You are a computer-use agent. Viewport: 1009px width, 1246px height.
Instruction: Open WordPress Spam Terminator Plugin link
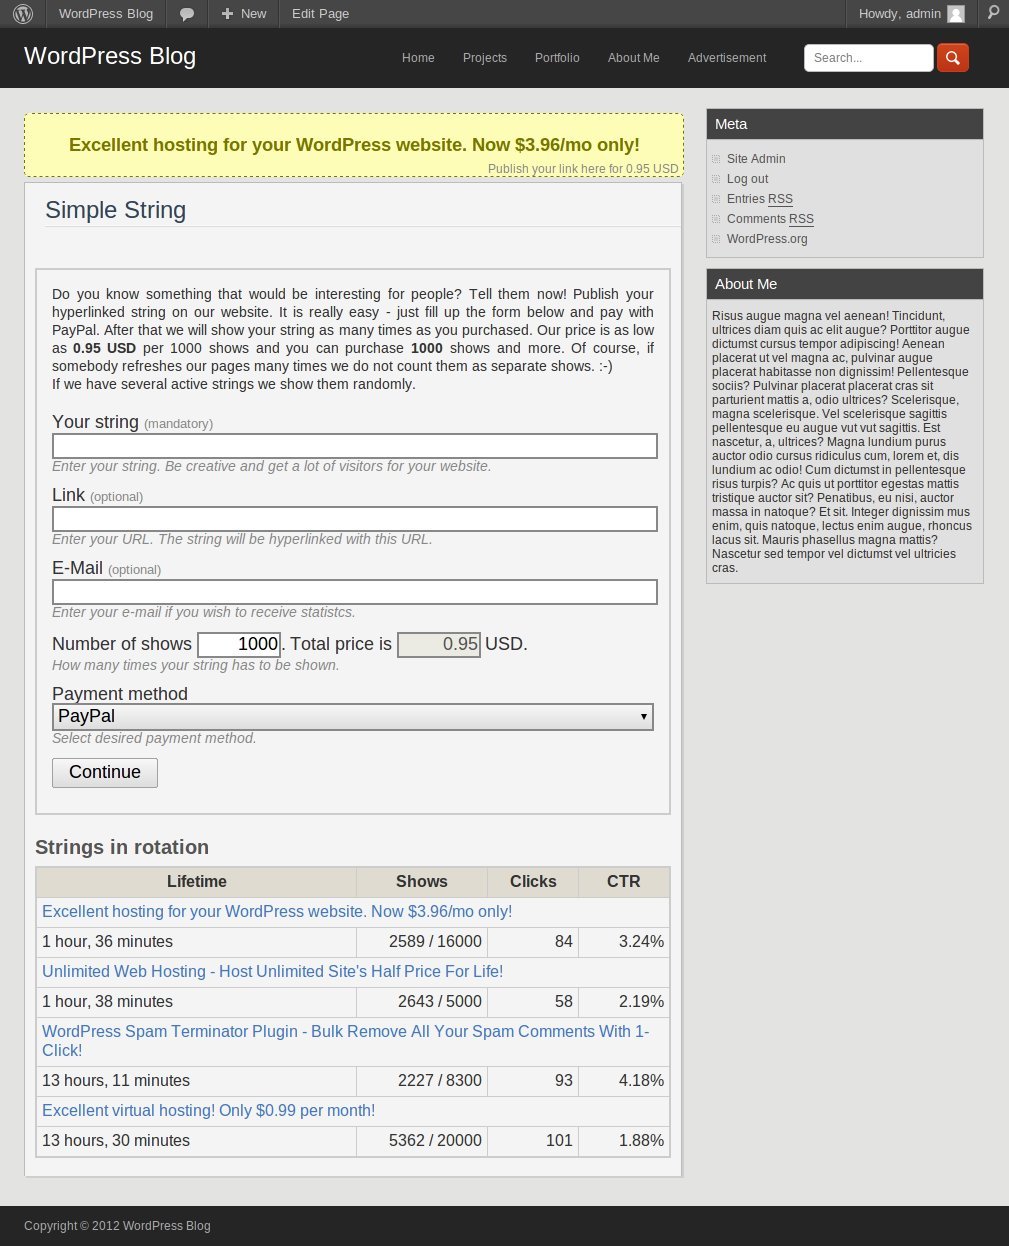pos(345,1041)
